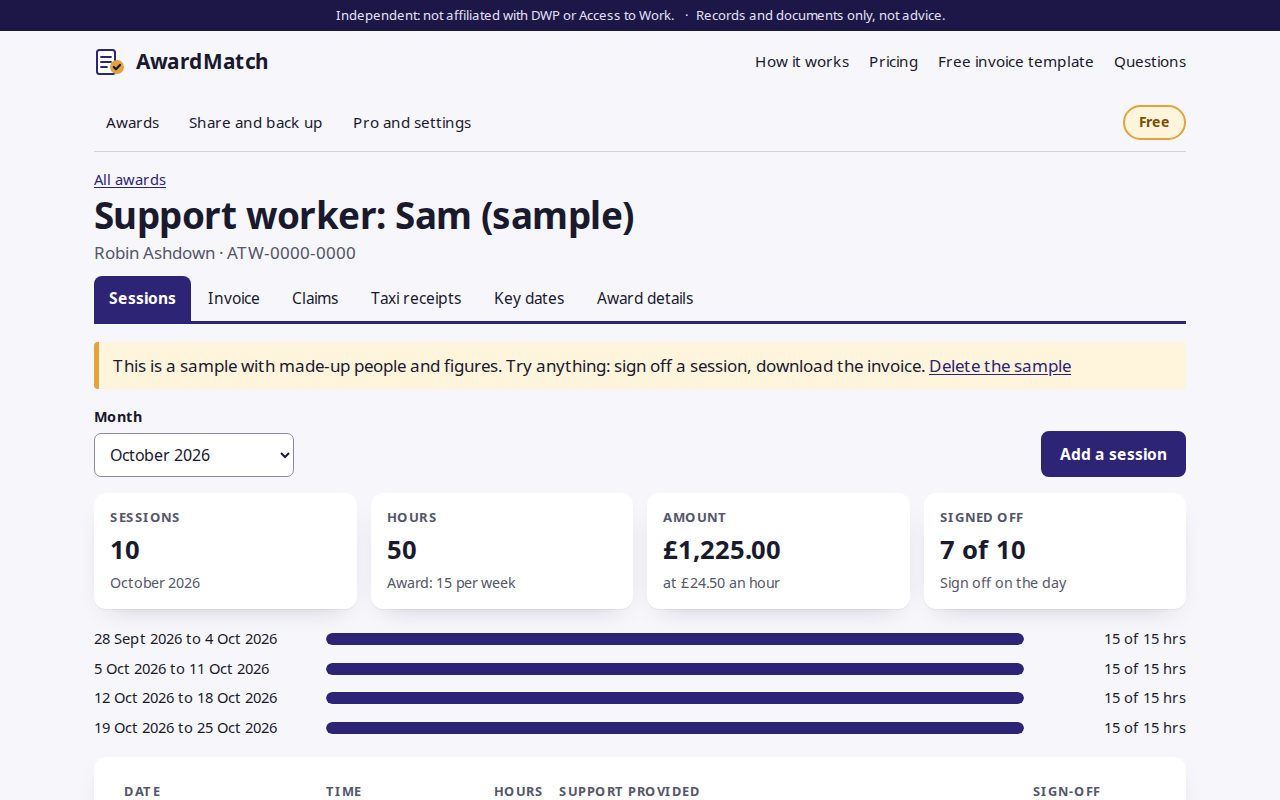
Task: Click the 'Support worker: Sam (sample)' heading
Action: [364, 216]
